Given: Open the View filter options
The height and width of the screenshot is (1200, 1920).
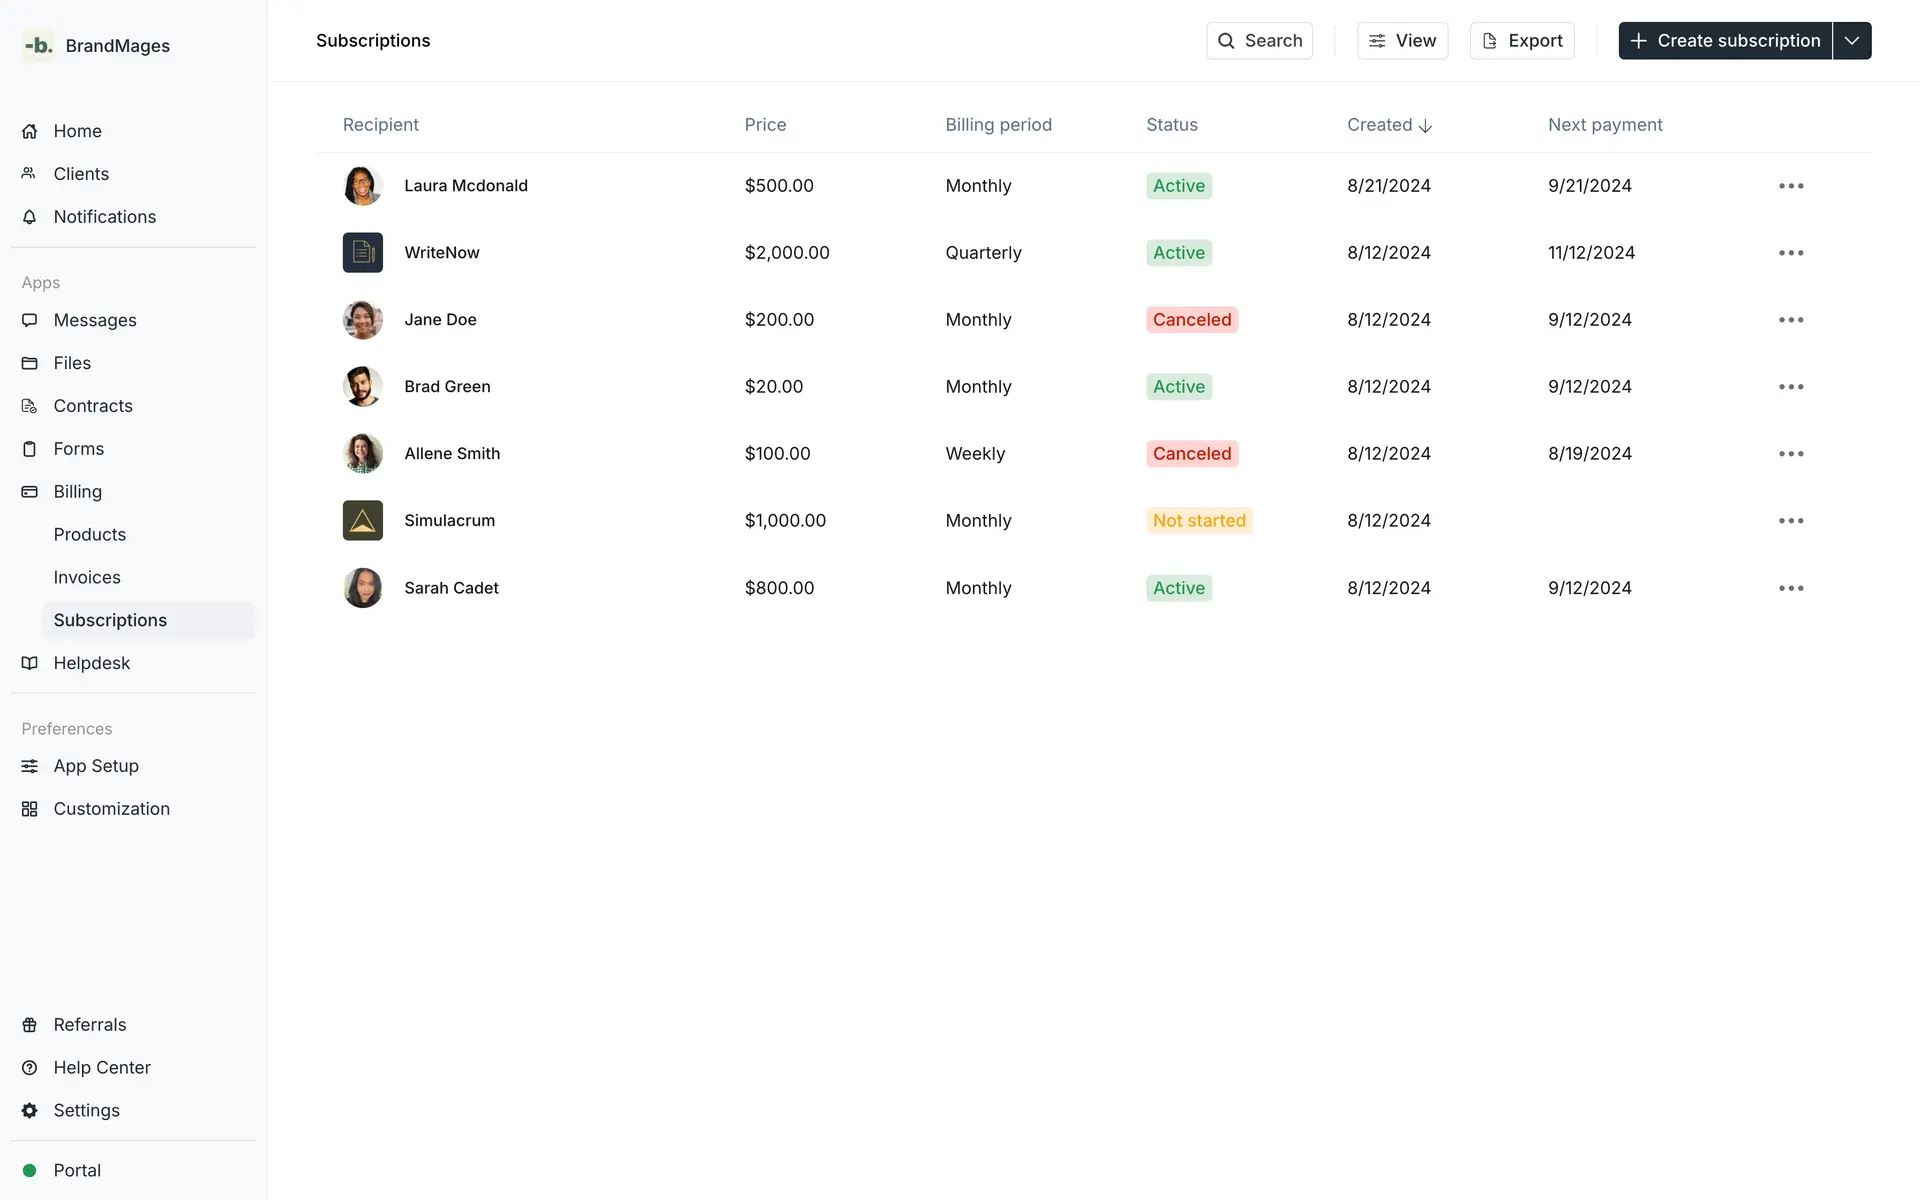Looking at the screenshot, I should pyautogui.click(x=1402, y=41).
